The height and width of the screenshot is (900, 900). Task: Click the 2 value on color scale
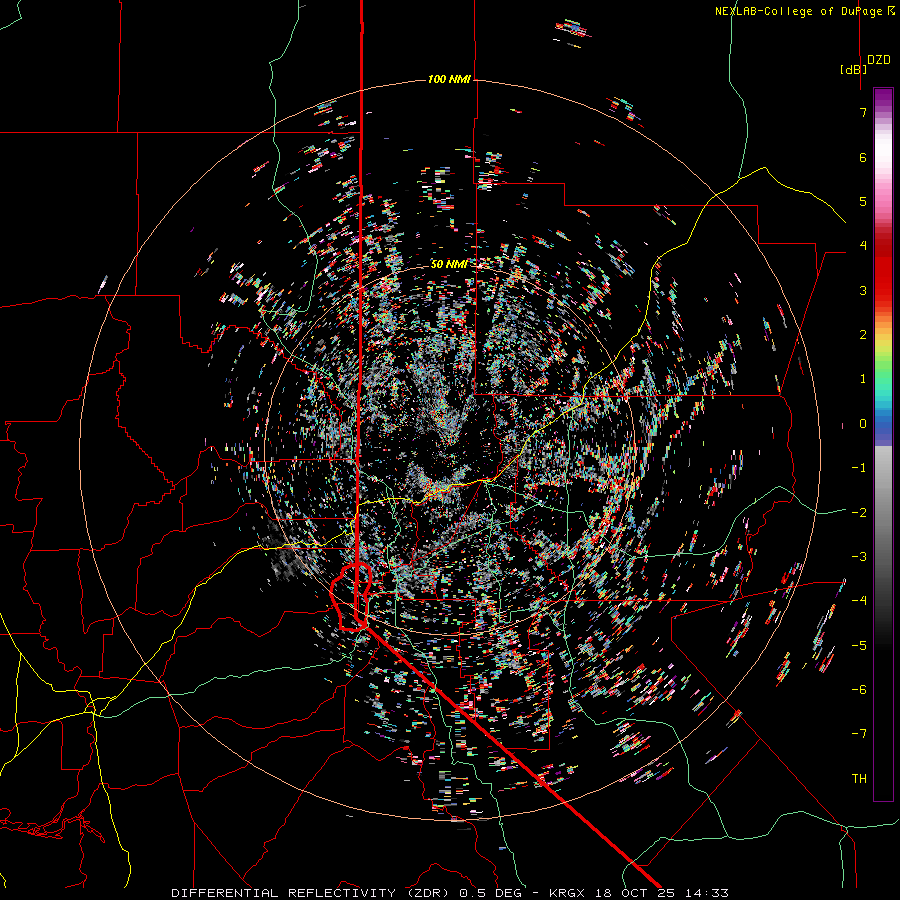pyautogui.click(x=863, y=335)
